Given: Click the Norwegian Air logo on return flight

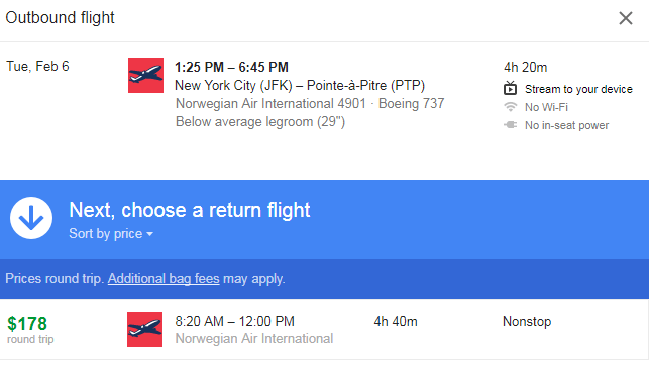Looking at the screenshot, I should pos(145,329).
